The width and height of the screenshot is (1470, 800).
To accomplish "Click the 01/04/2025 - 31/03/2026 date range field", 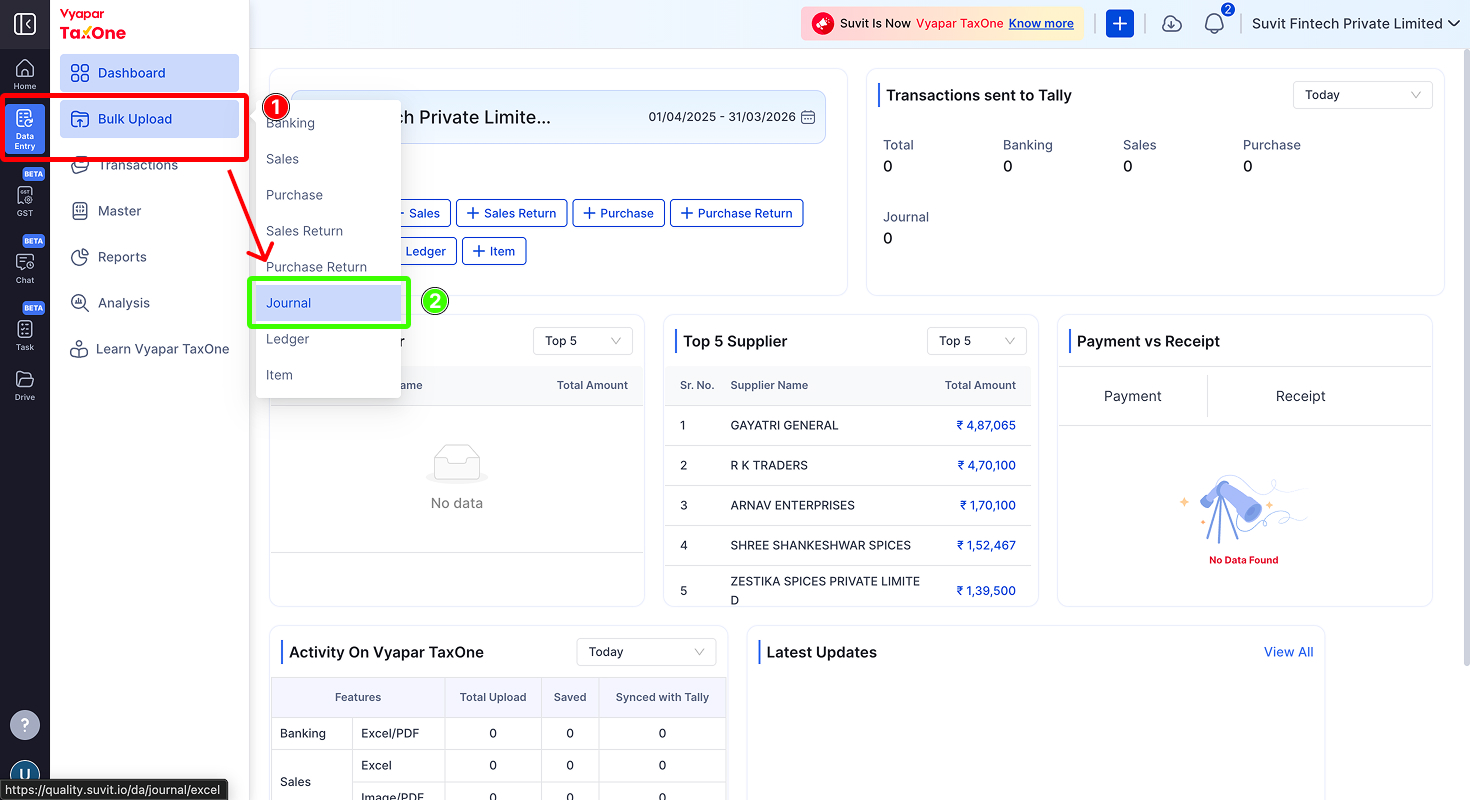I will tap(732, 117).
